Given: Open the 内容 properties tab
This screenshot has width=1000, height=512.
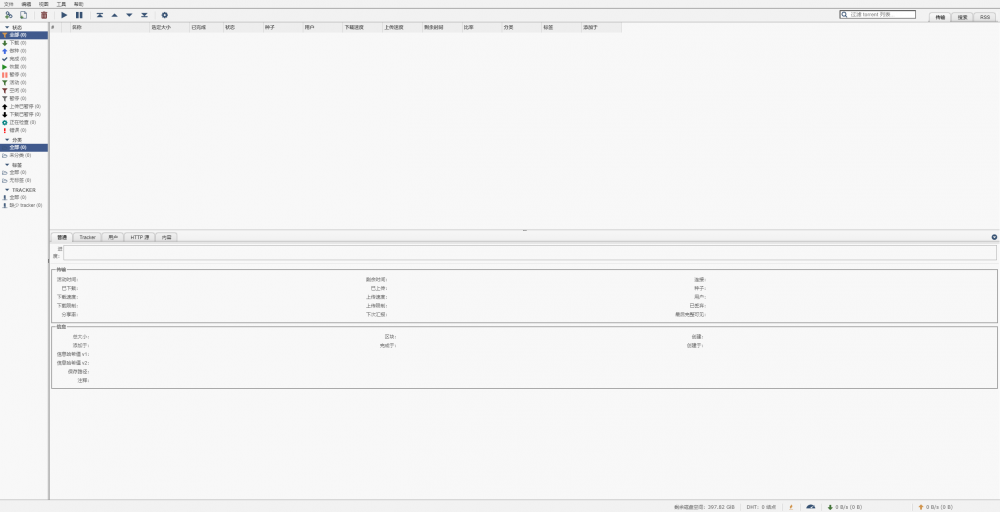Looking at the screenshot, I should [x=166, y=237].
